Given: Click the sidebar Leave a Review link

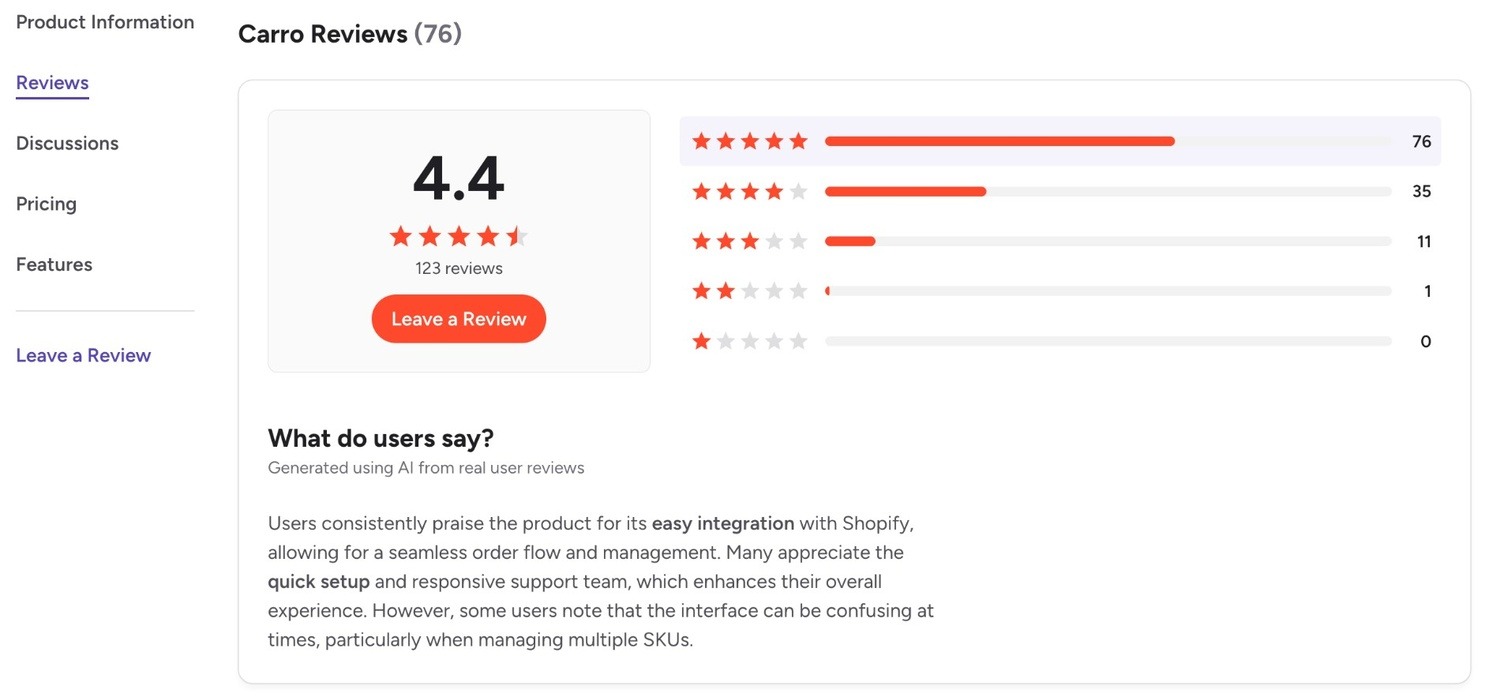Looking at the screenshot, I should (x=83, y=355).
